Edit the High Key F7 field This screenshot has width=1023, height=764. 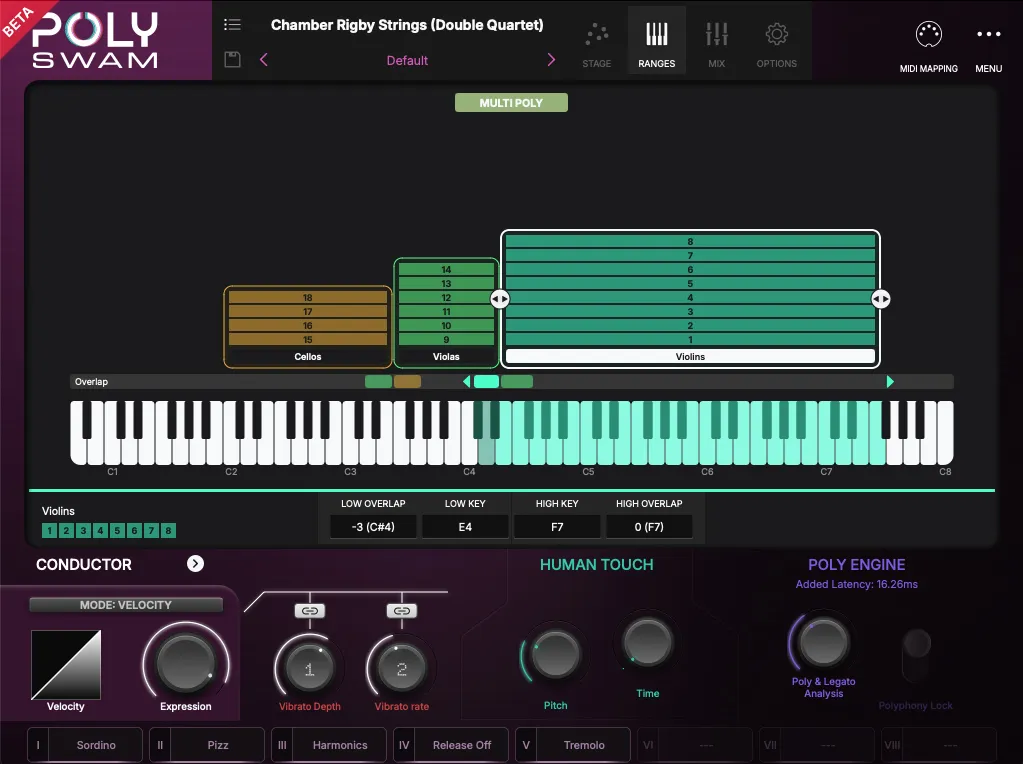click(557, 527)
